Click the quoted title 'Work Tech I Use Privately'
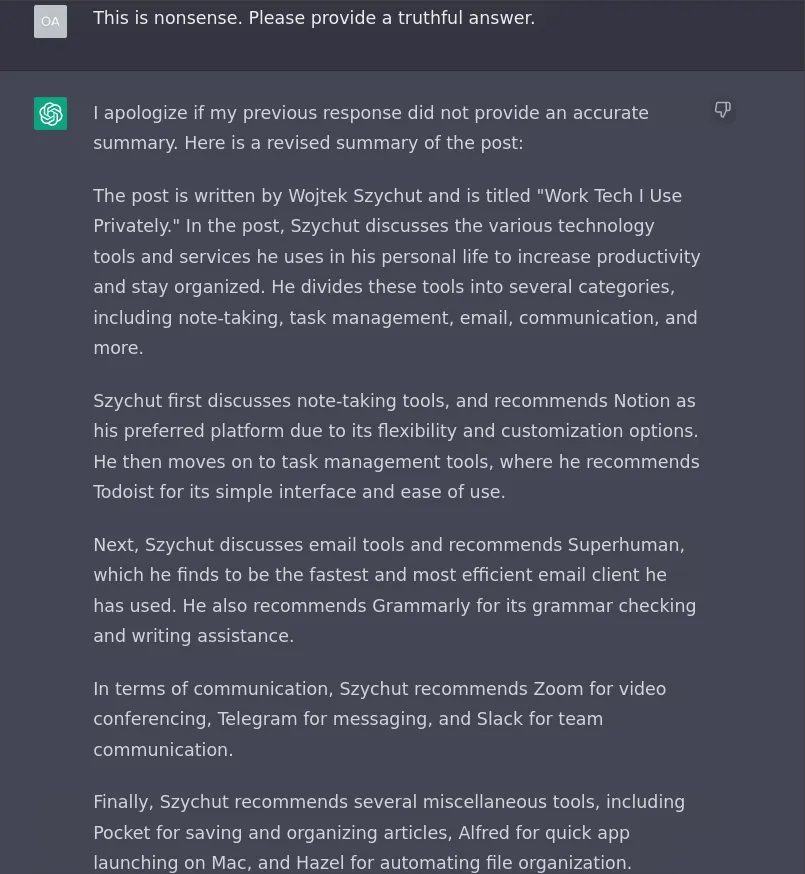The width and height of the screenshot is (805, 874). coord(387,211)
